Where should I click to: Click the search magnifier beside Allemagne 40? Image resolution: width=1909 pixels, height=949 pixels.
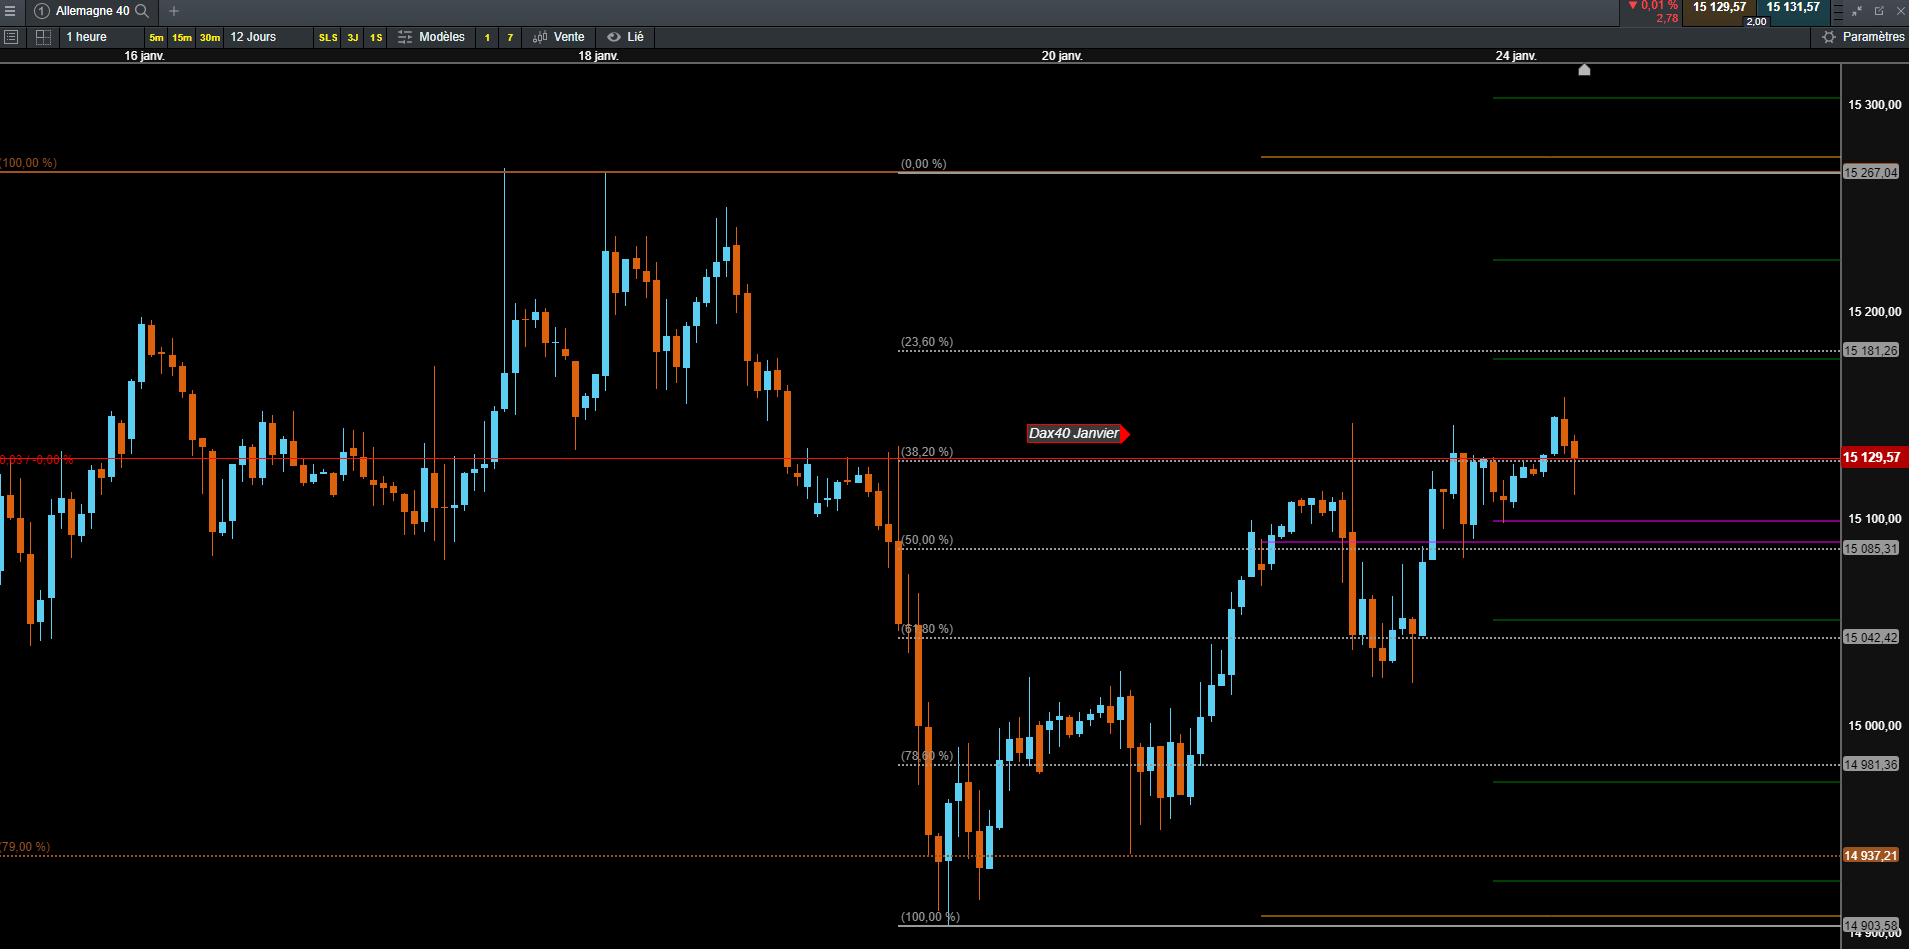pyautogui.click(x=142, y=11)
